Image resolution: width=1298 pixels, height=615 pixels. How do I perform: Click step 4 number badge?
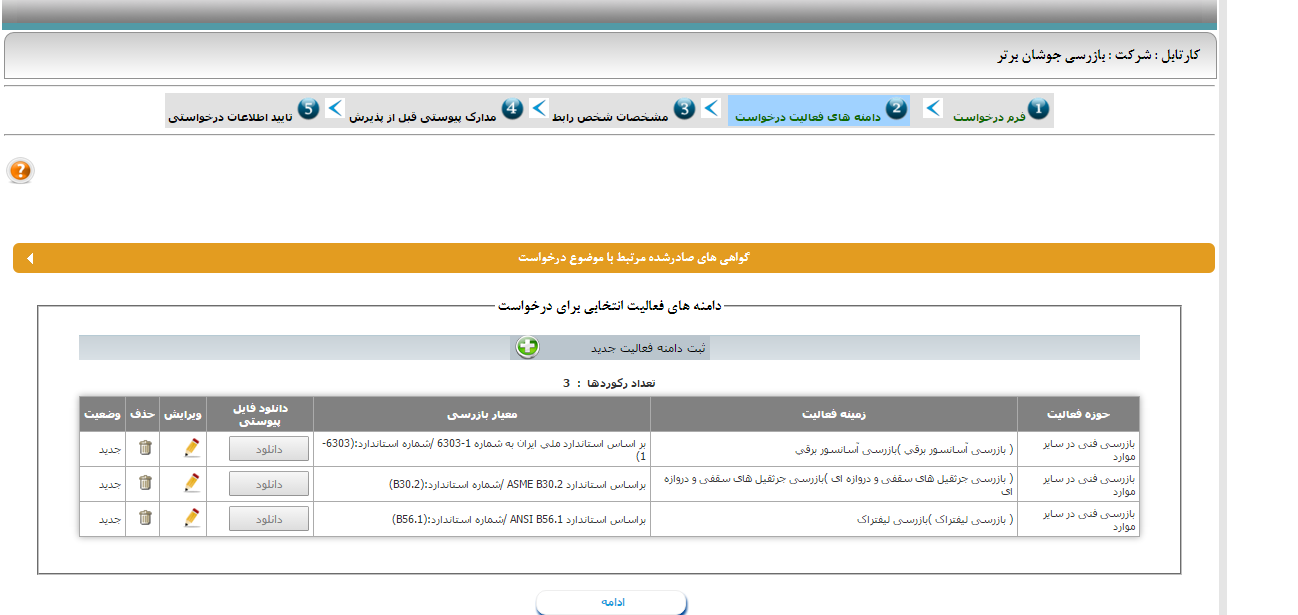[512, 109]
